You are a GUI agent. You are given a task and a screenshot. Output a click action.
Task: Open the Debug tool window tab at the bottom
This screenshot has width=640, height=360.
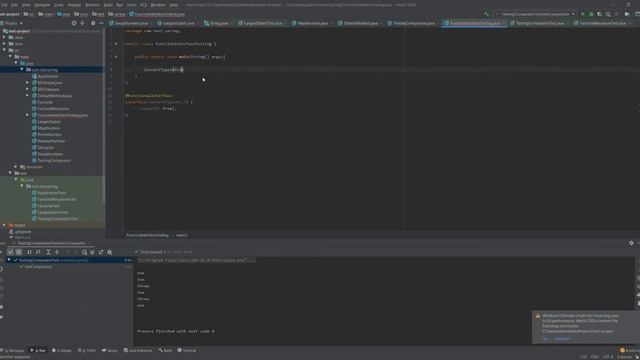62,351
